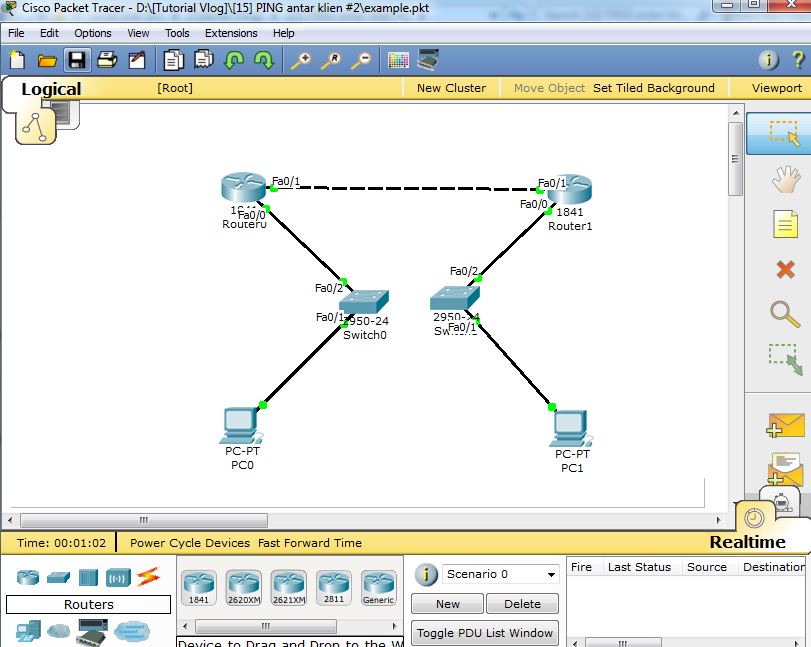Click the Network Information icon

pyautogui.click(x=768, y=60)
